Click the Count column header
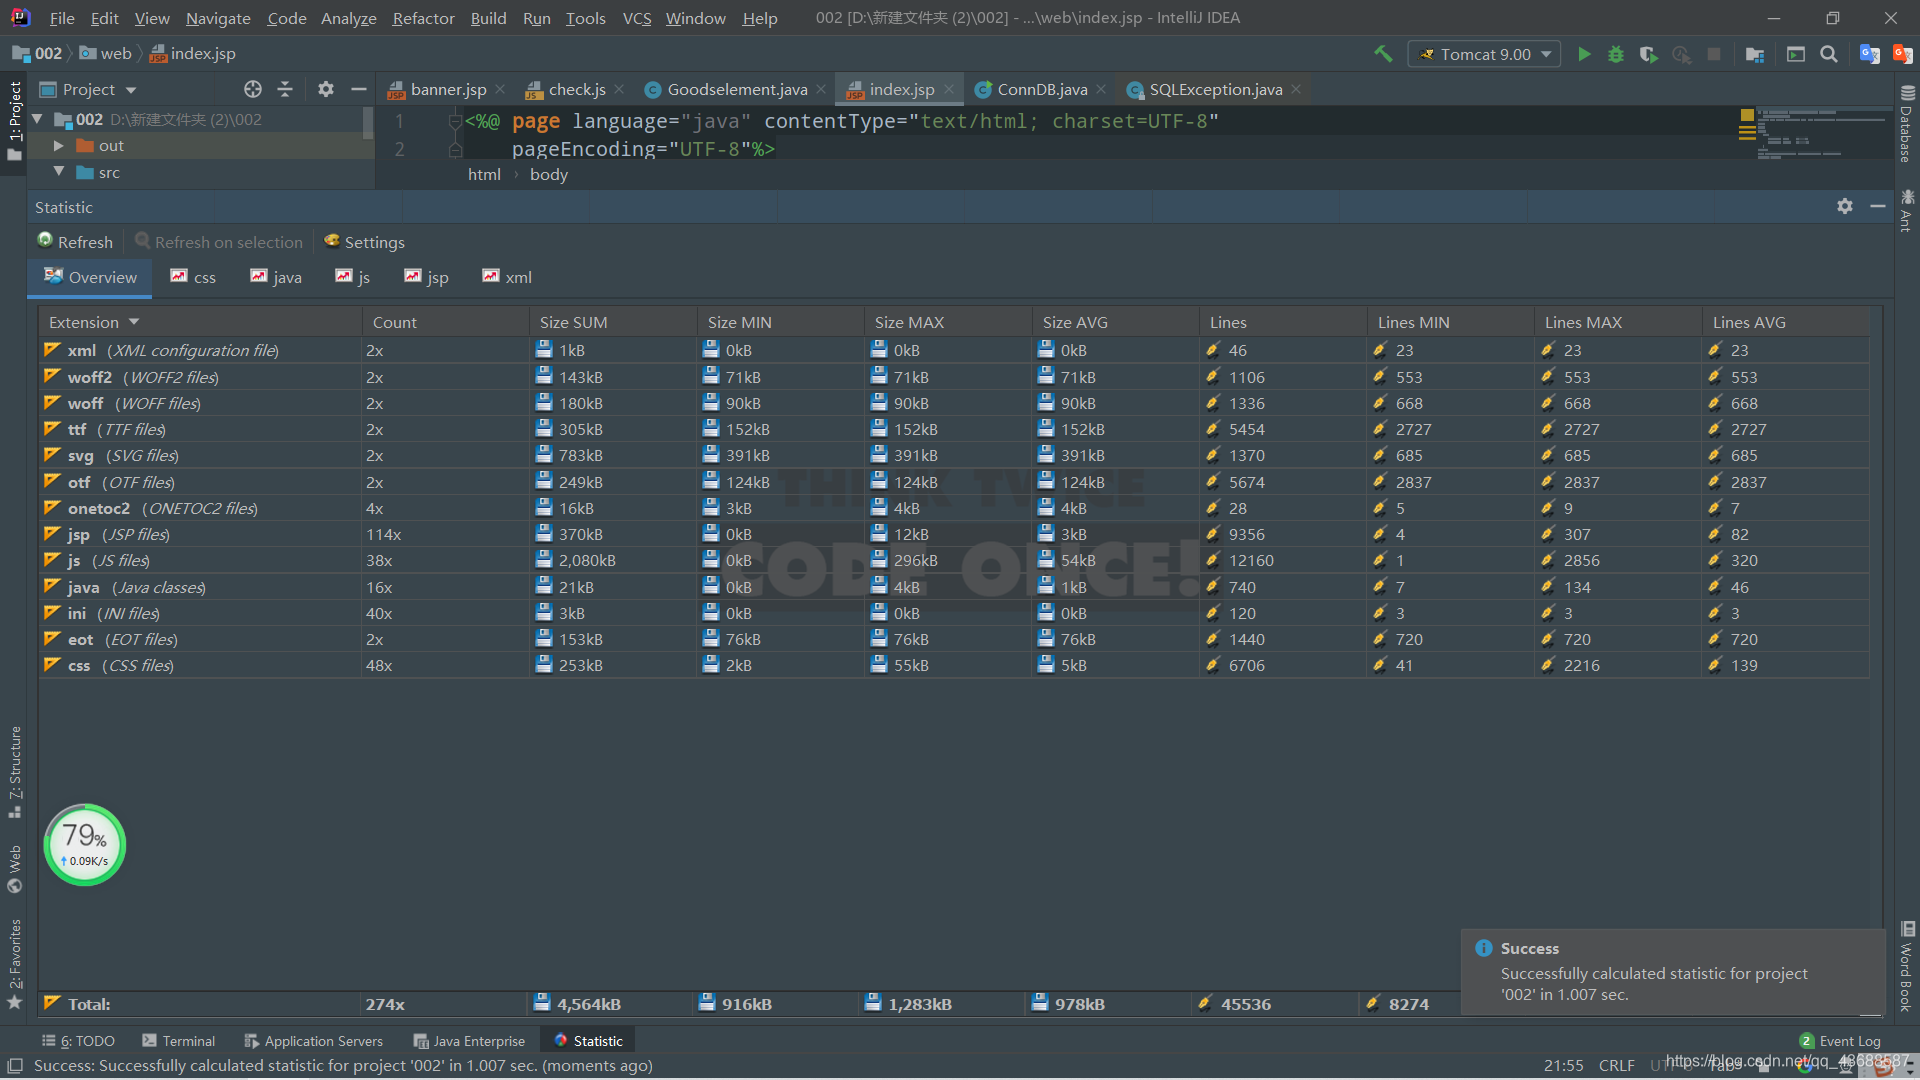 tap(445, 322)
